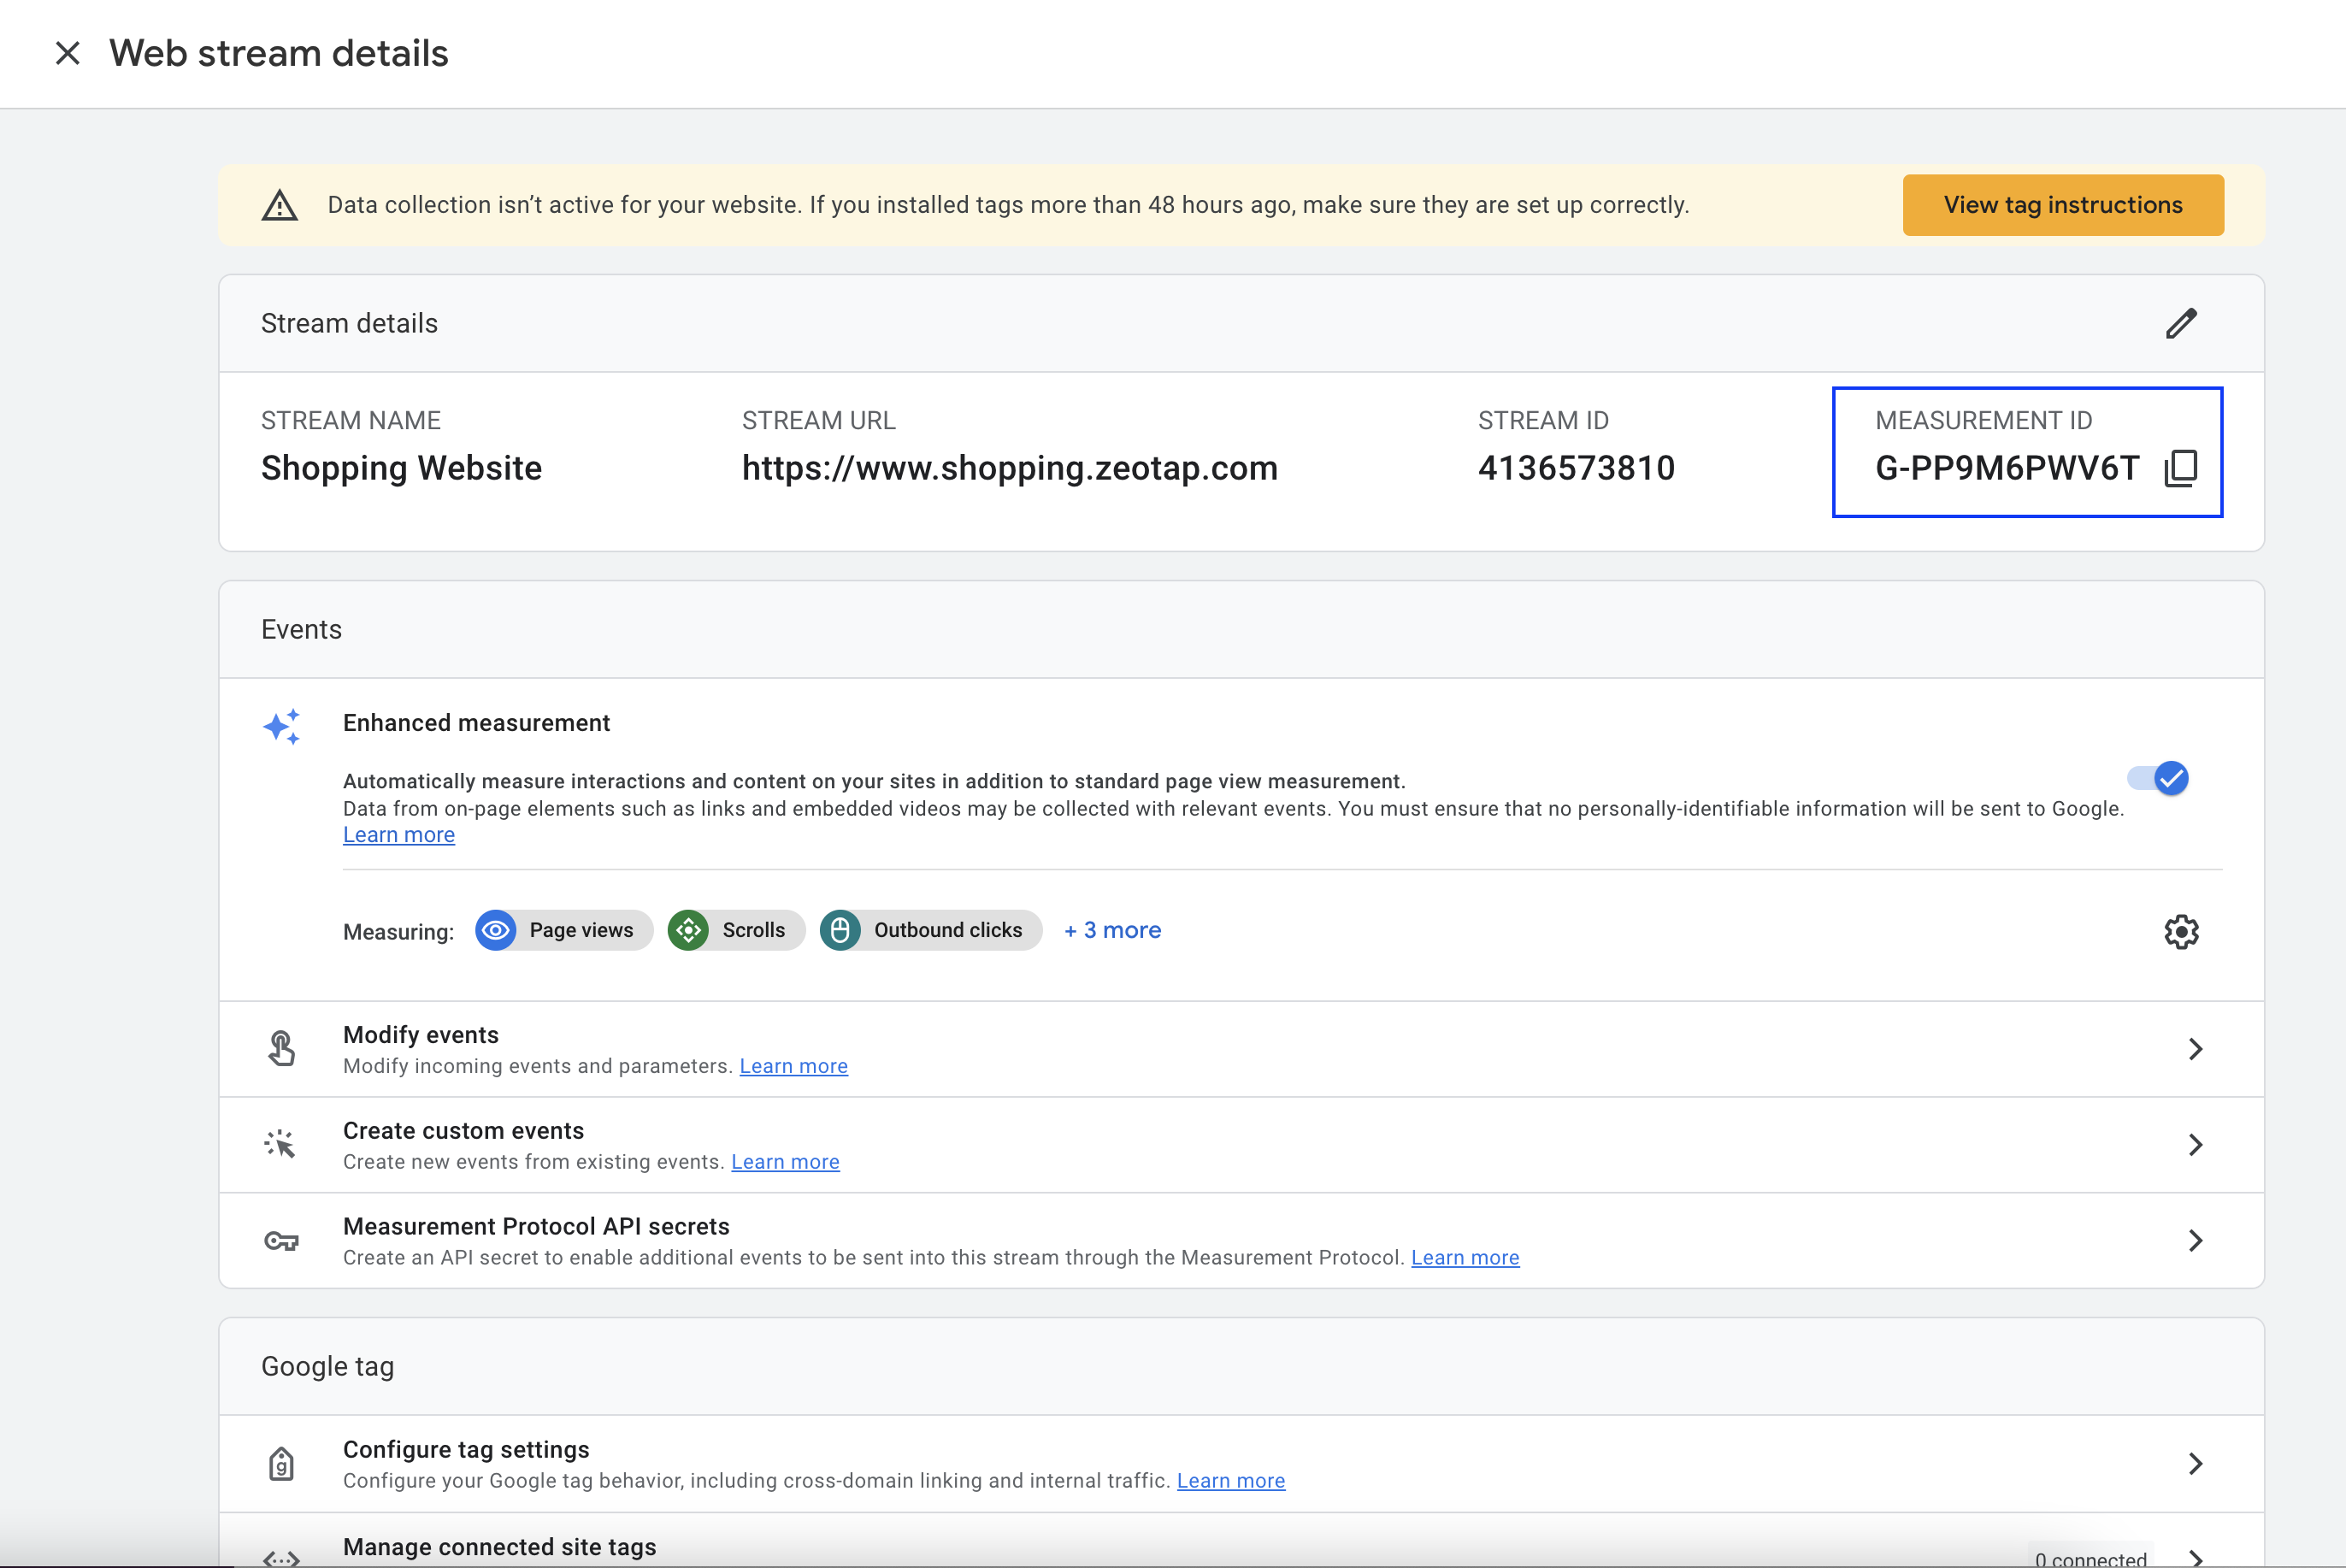This screenshot has width=2346, height=1568.
Task: Open the Configure tag settings chevron
Action: [x=2195, y=1464]
